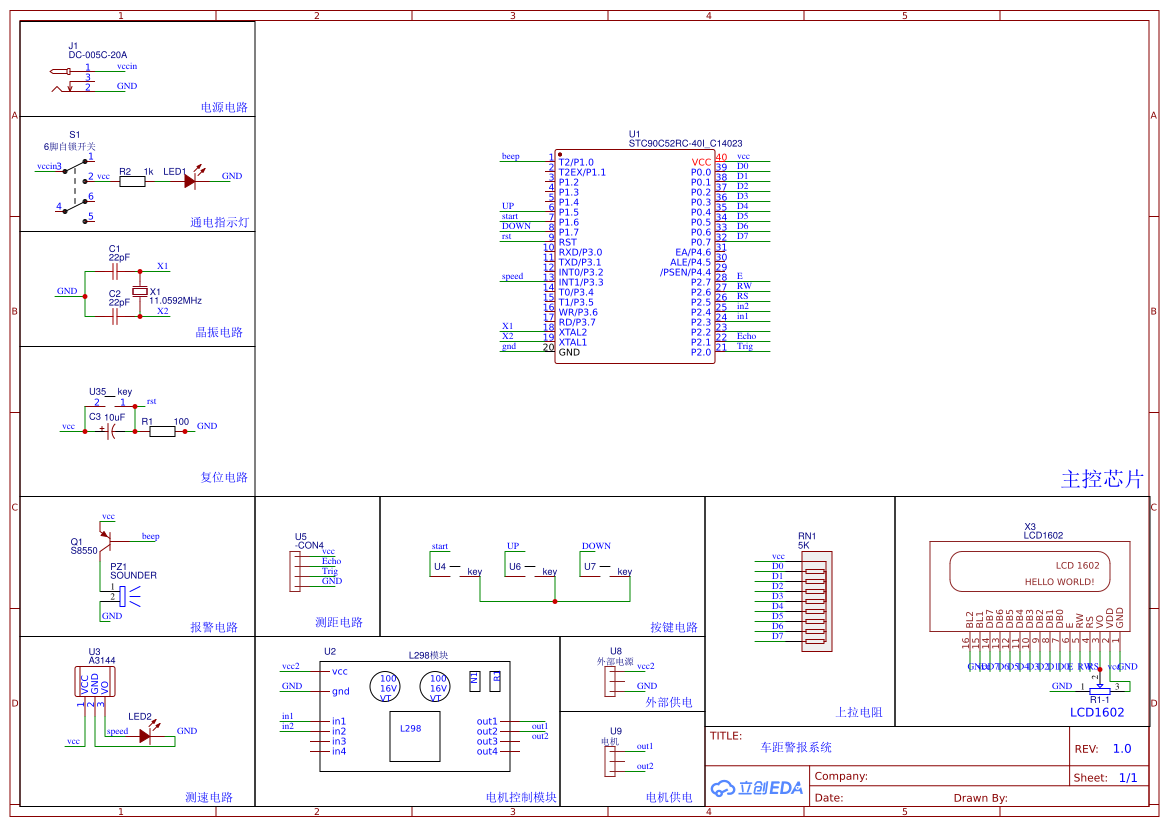Click the 主控芯片 section label

tap(1102, 480)
